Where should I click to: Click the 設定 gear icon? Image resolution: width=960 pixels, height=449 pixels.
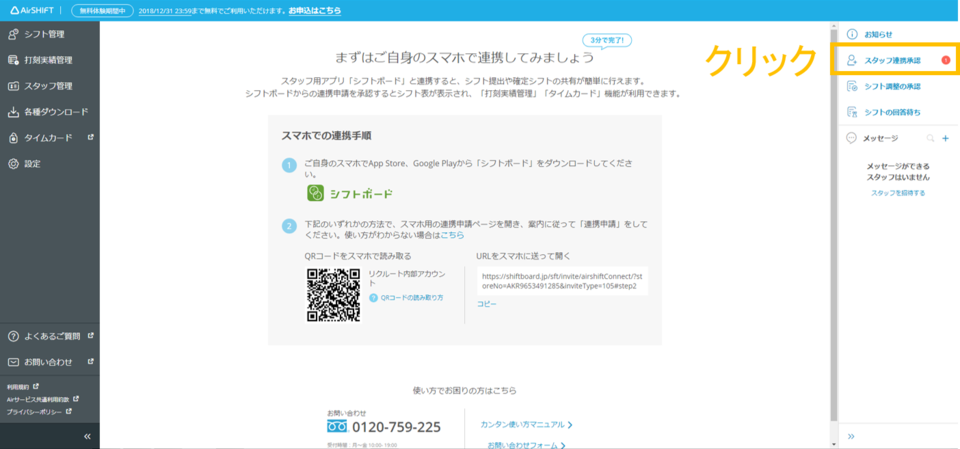pos(14,163)
